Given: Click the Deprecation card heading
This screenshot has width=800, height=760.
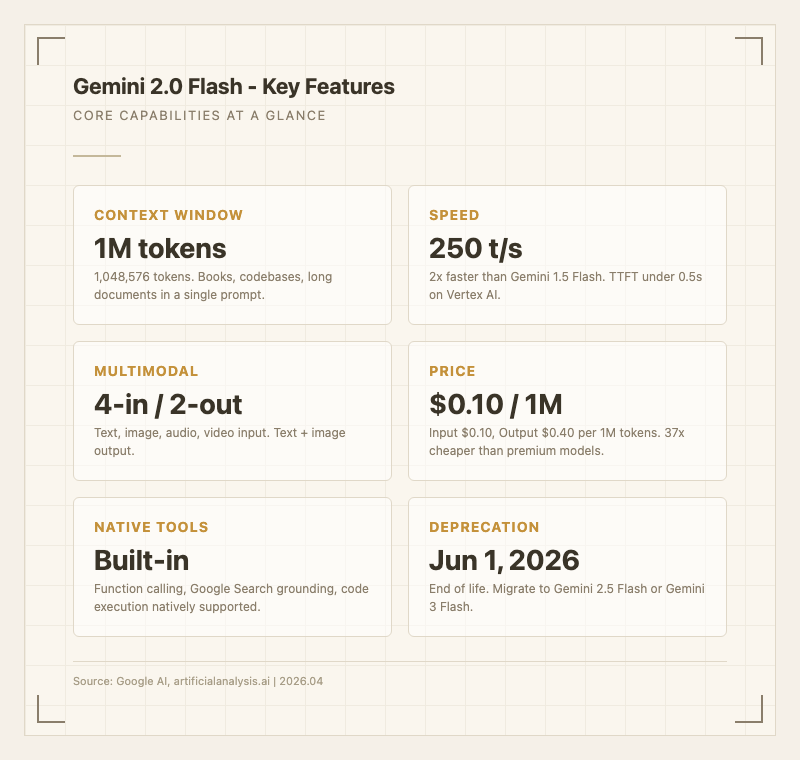Looking at the screenshot, I should [484, 527].
